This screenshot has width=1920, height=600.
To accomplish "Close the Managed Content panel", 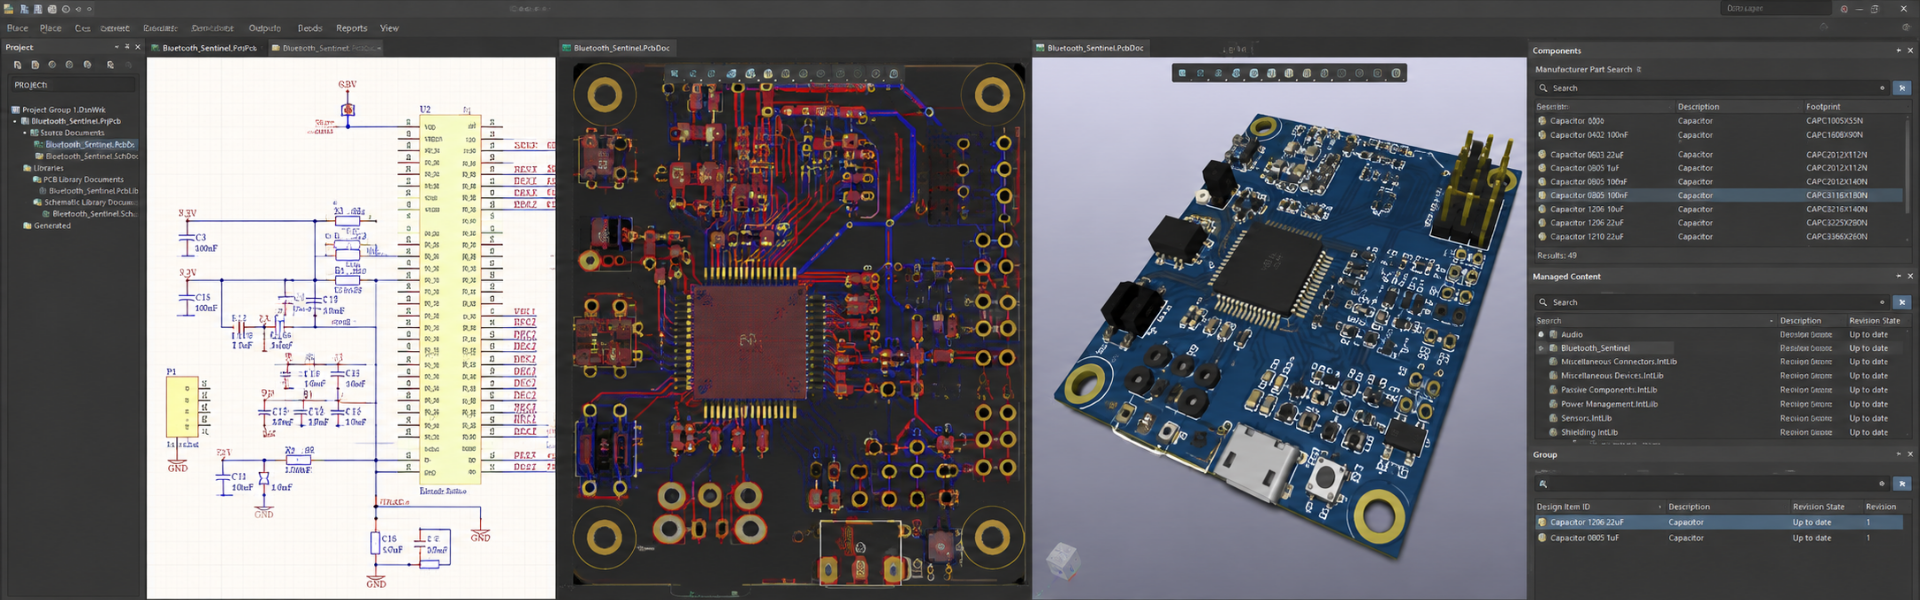I will click(x=1909, y=276).
